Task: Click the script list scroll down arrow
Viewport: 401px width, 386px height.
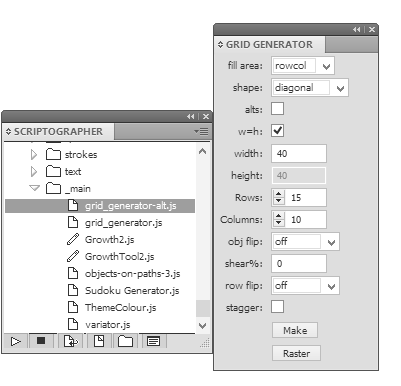Action: (202, 325)
